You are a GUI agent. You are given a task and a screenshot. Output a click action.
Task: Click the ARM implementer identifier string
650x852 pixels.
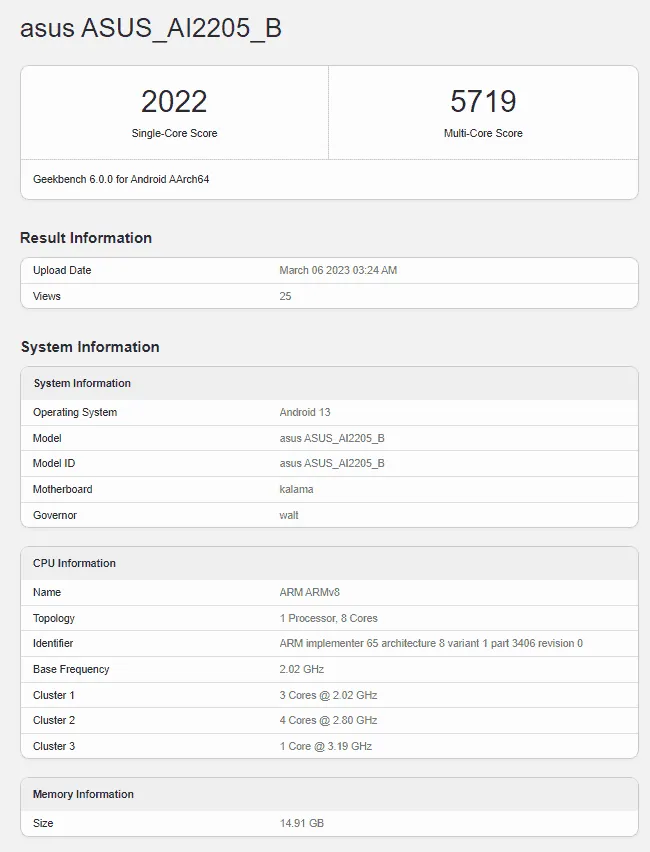430,643
